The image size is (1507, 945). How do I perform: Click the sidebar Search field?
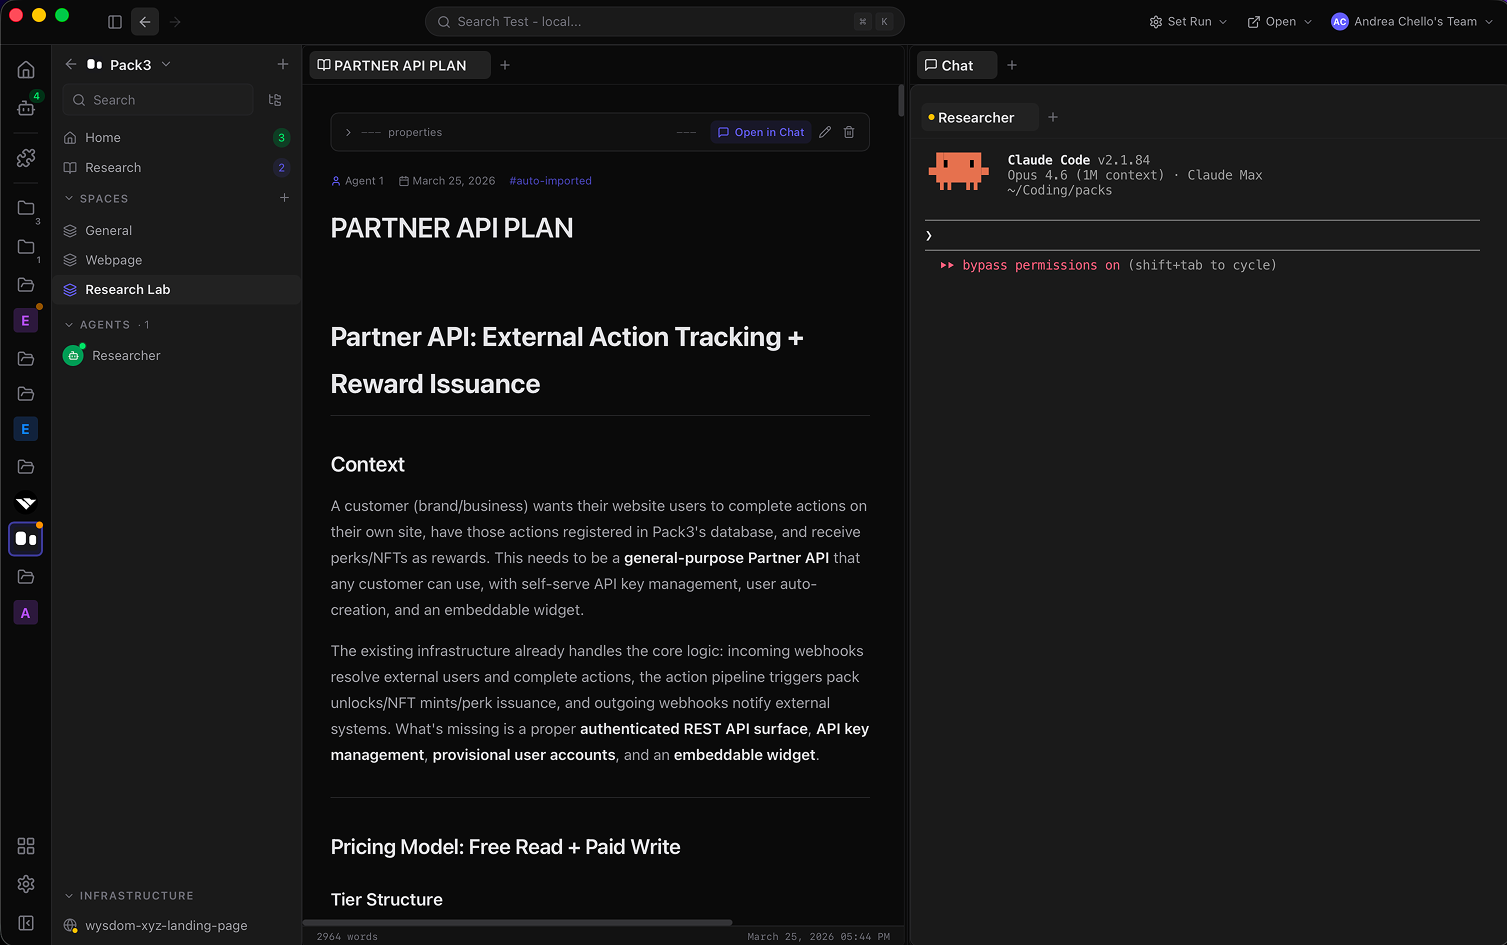160,100
